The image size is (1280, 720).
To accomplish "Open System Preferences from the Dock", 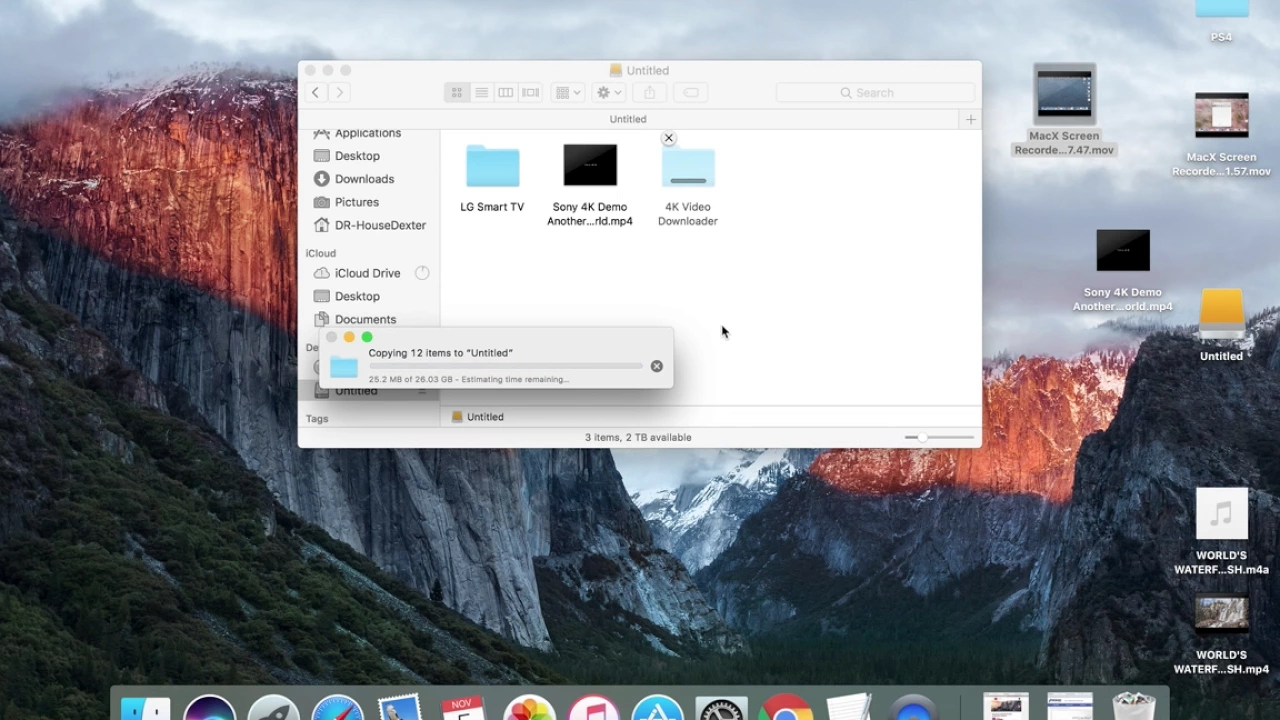I will (x=721, y=708).
